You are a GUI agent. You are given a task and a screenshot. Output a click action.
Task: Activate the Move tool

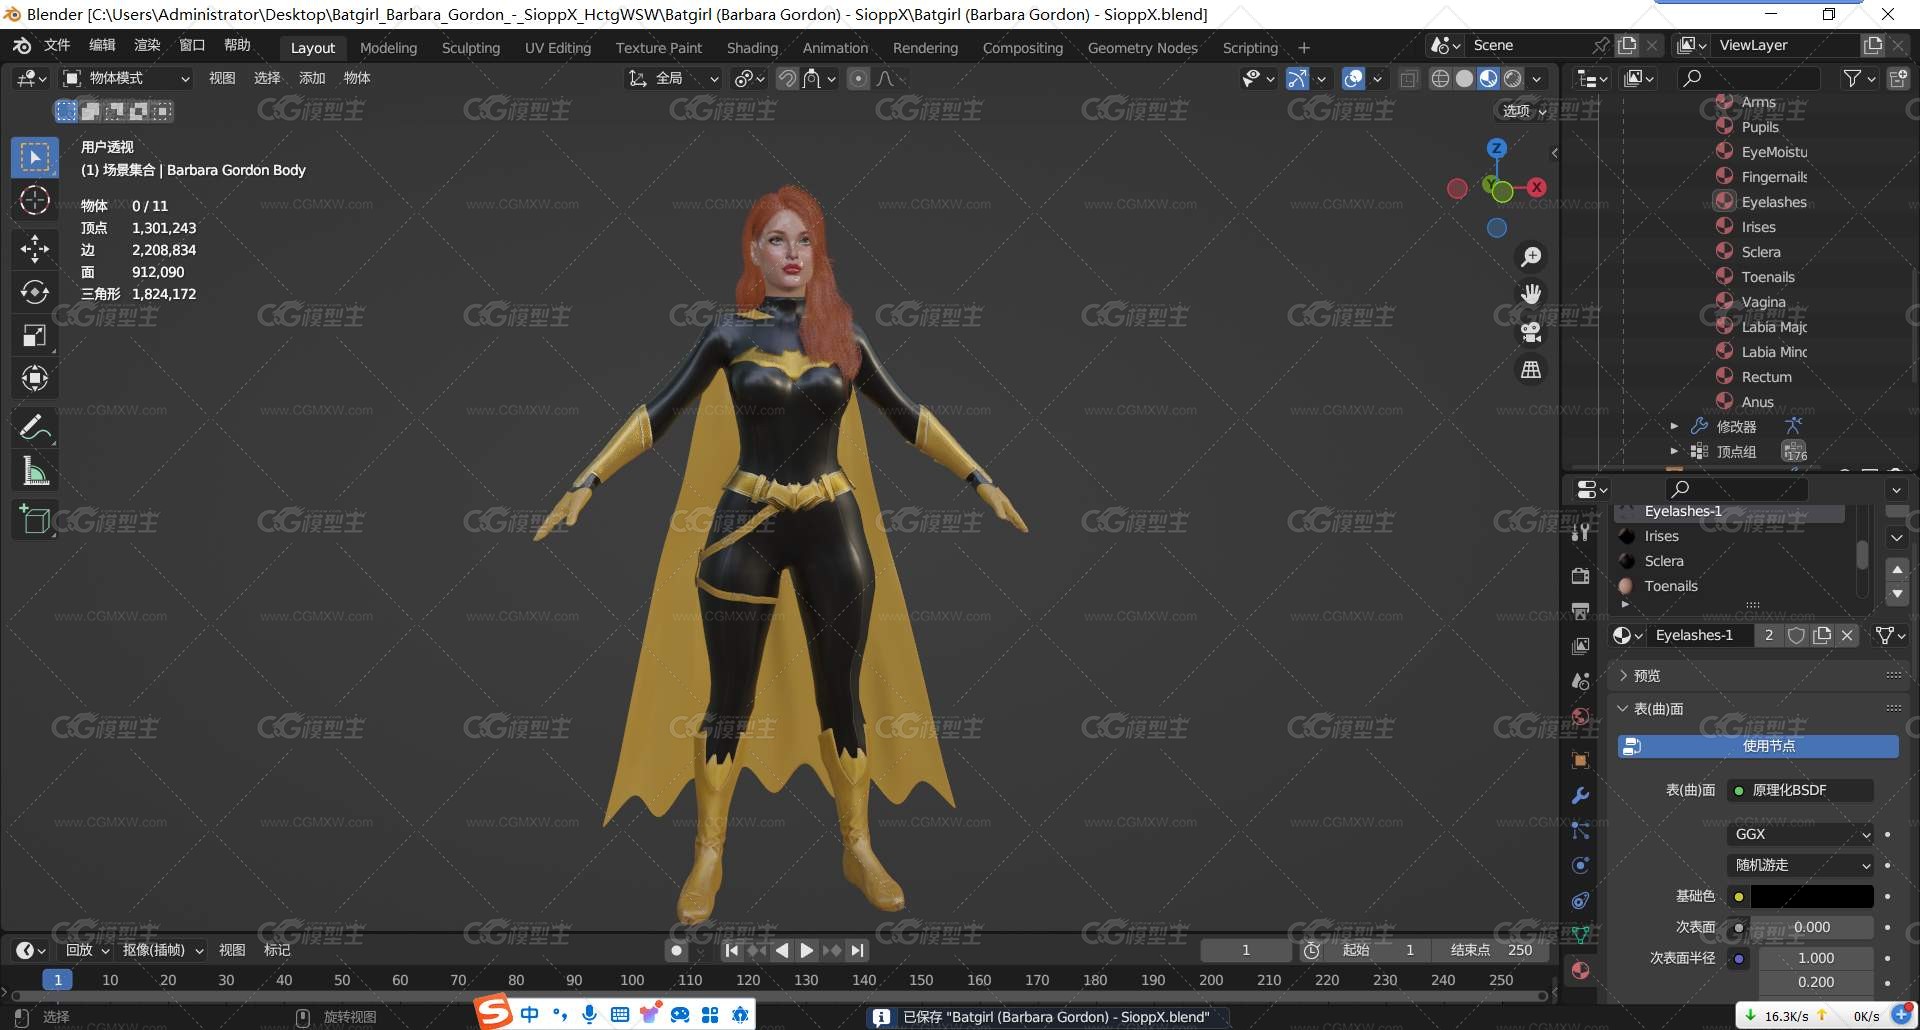pos(35,248)
